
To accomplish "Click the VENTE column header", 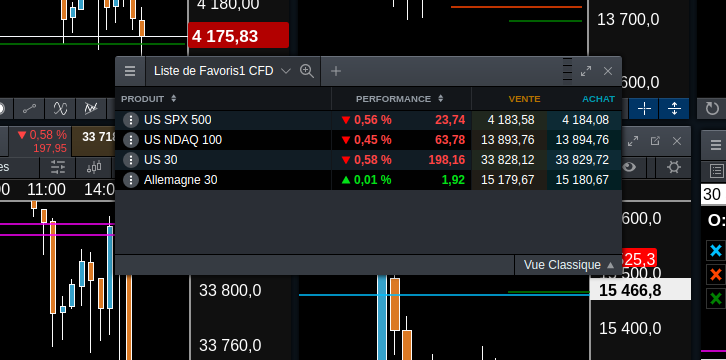I will [x=524, y=99].
